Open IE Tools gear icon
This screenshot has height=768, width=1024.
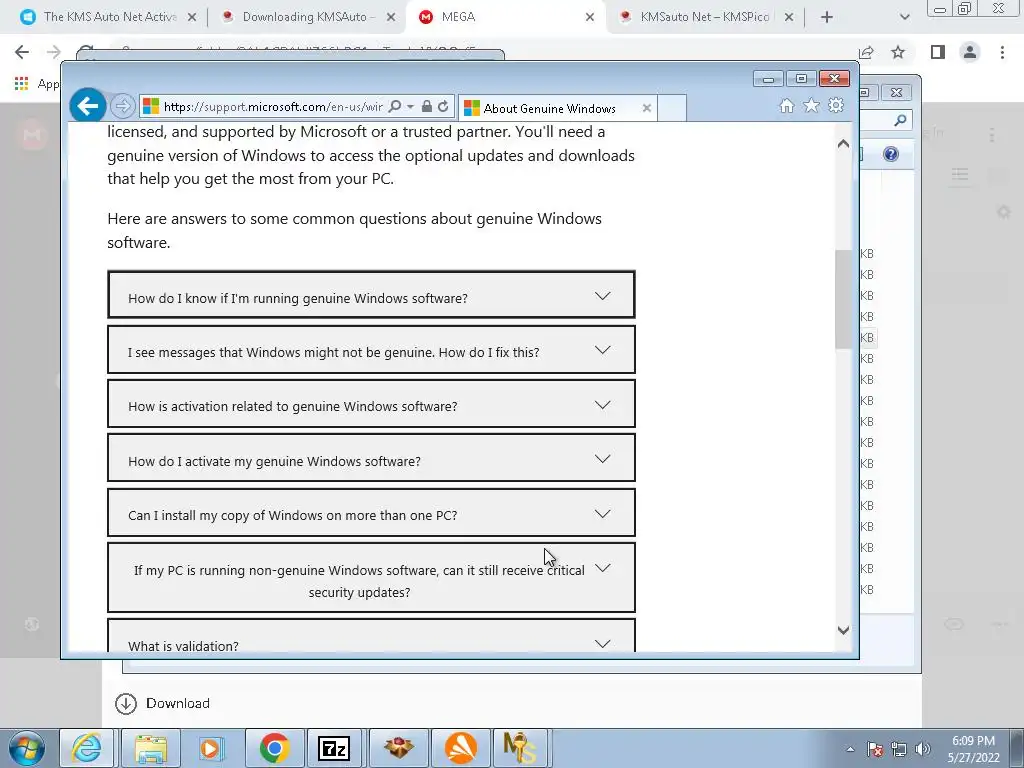tap(836, 105)
